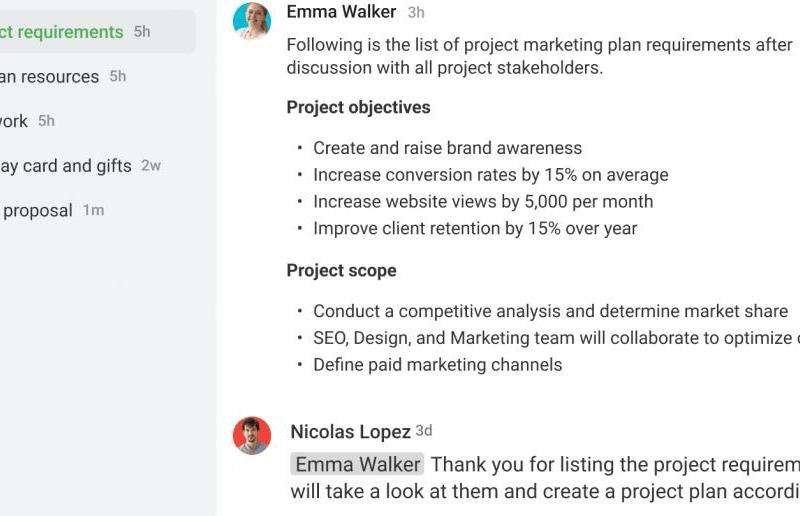Open Nicolas Lopez's profile avatar
Viewport: 800px width, 516px height.
252,435
